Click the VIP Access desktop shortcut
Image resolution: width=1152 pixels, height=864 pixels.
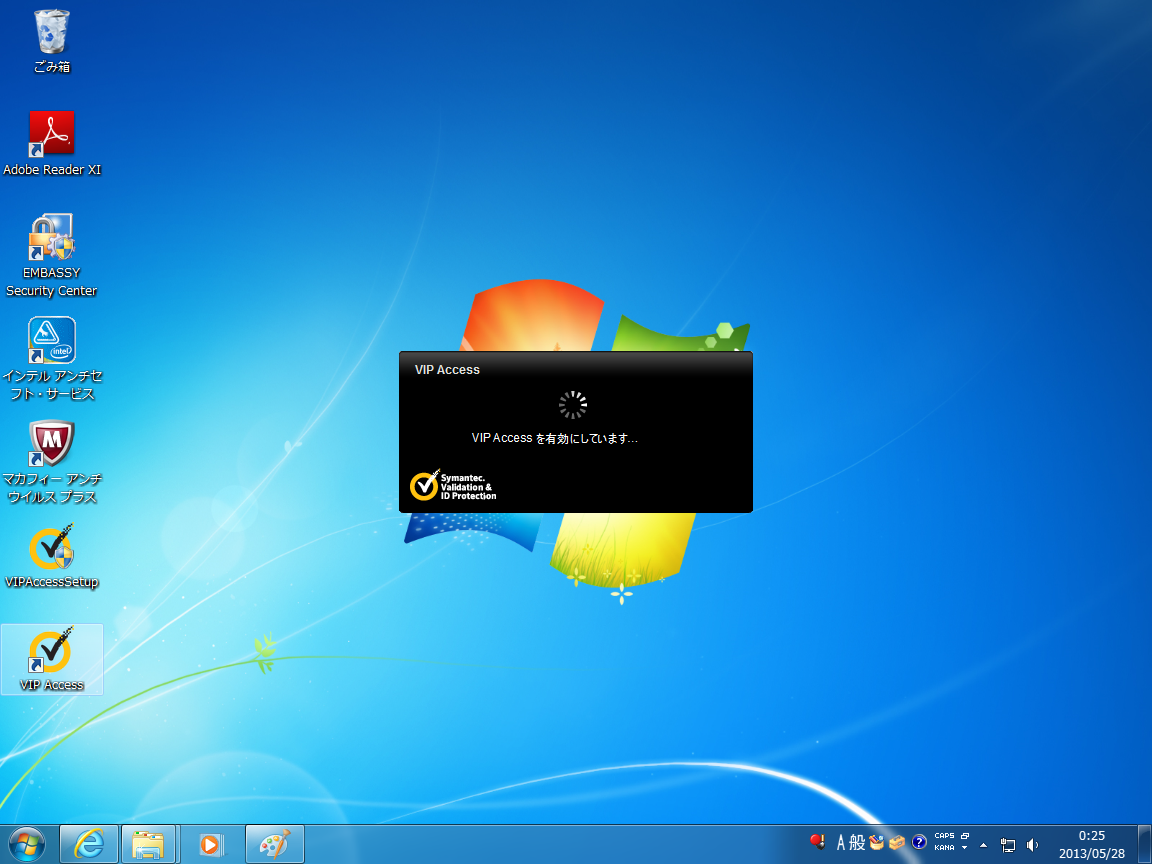click(51, 650)
